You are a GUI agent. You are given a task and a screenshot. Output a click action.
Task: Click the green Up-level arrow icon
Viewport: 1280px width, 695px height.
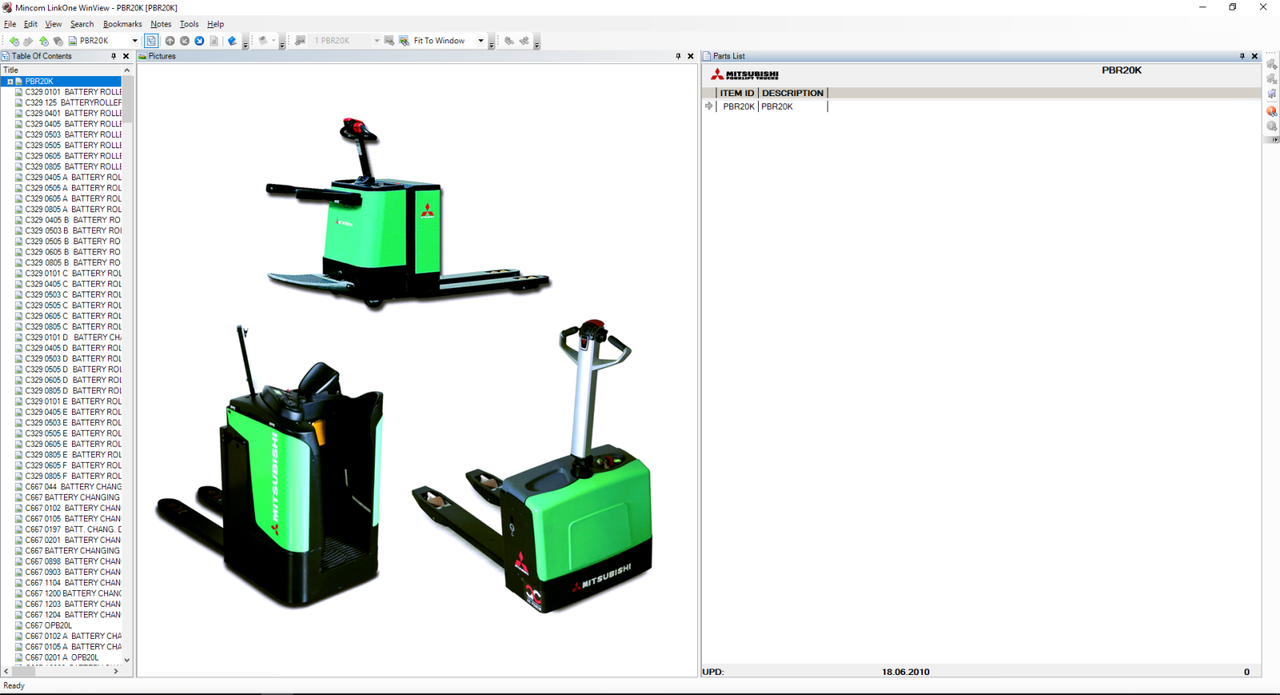[44, 41]
